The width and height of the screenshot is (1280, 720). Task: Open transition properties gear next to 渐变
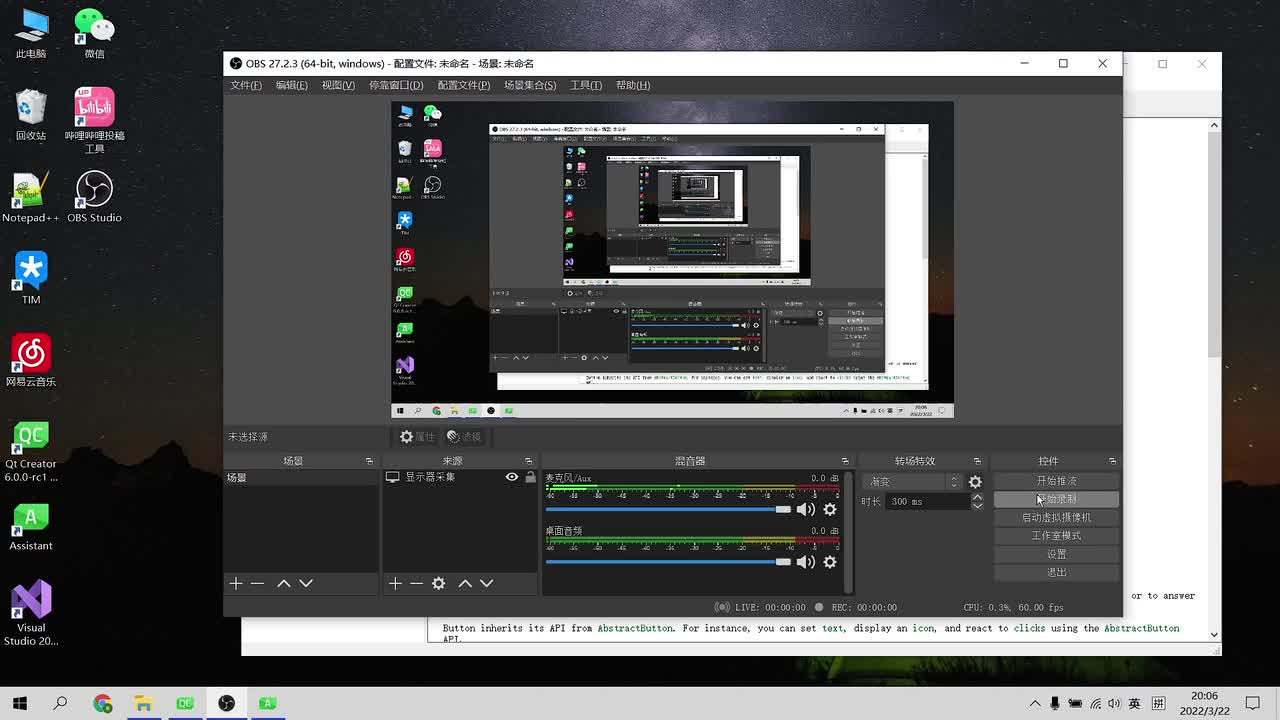[x=975, y=482]
